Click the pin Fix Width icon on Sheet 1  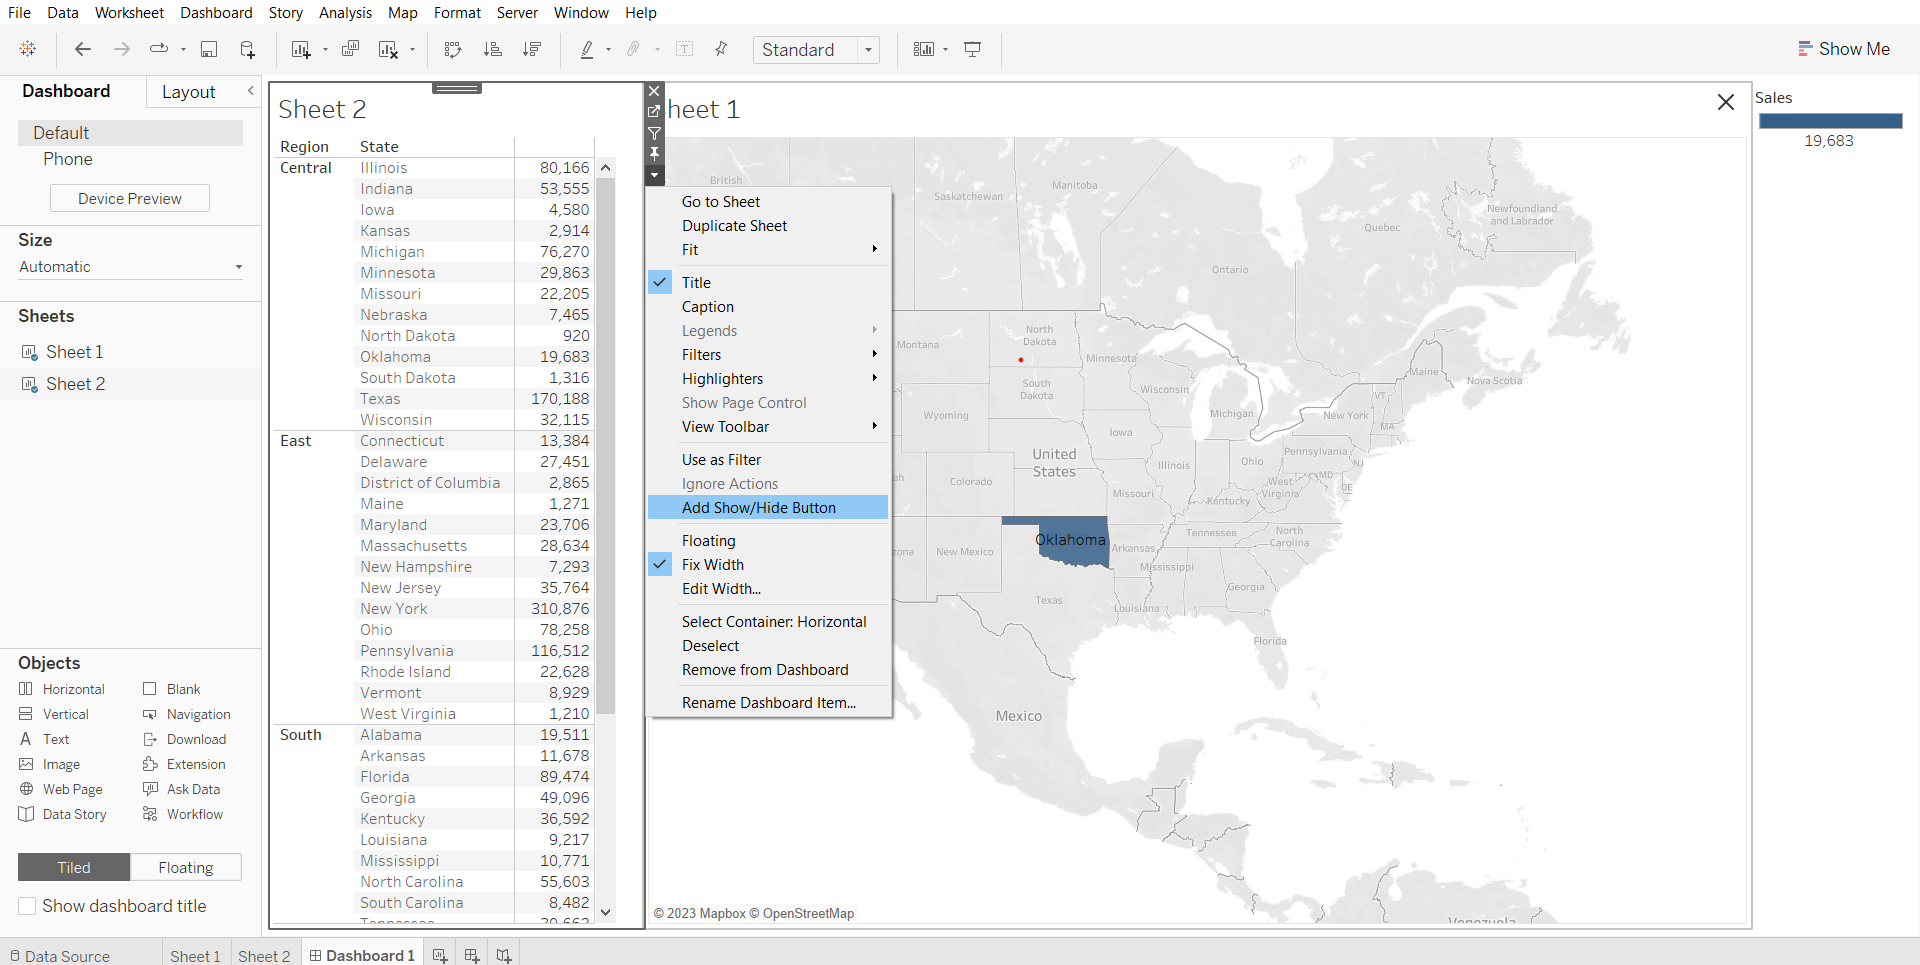tap(654, 154)
